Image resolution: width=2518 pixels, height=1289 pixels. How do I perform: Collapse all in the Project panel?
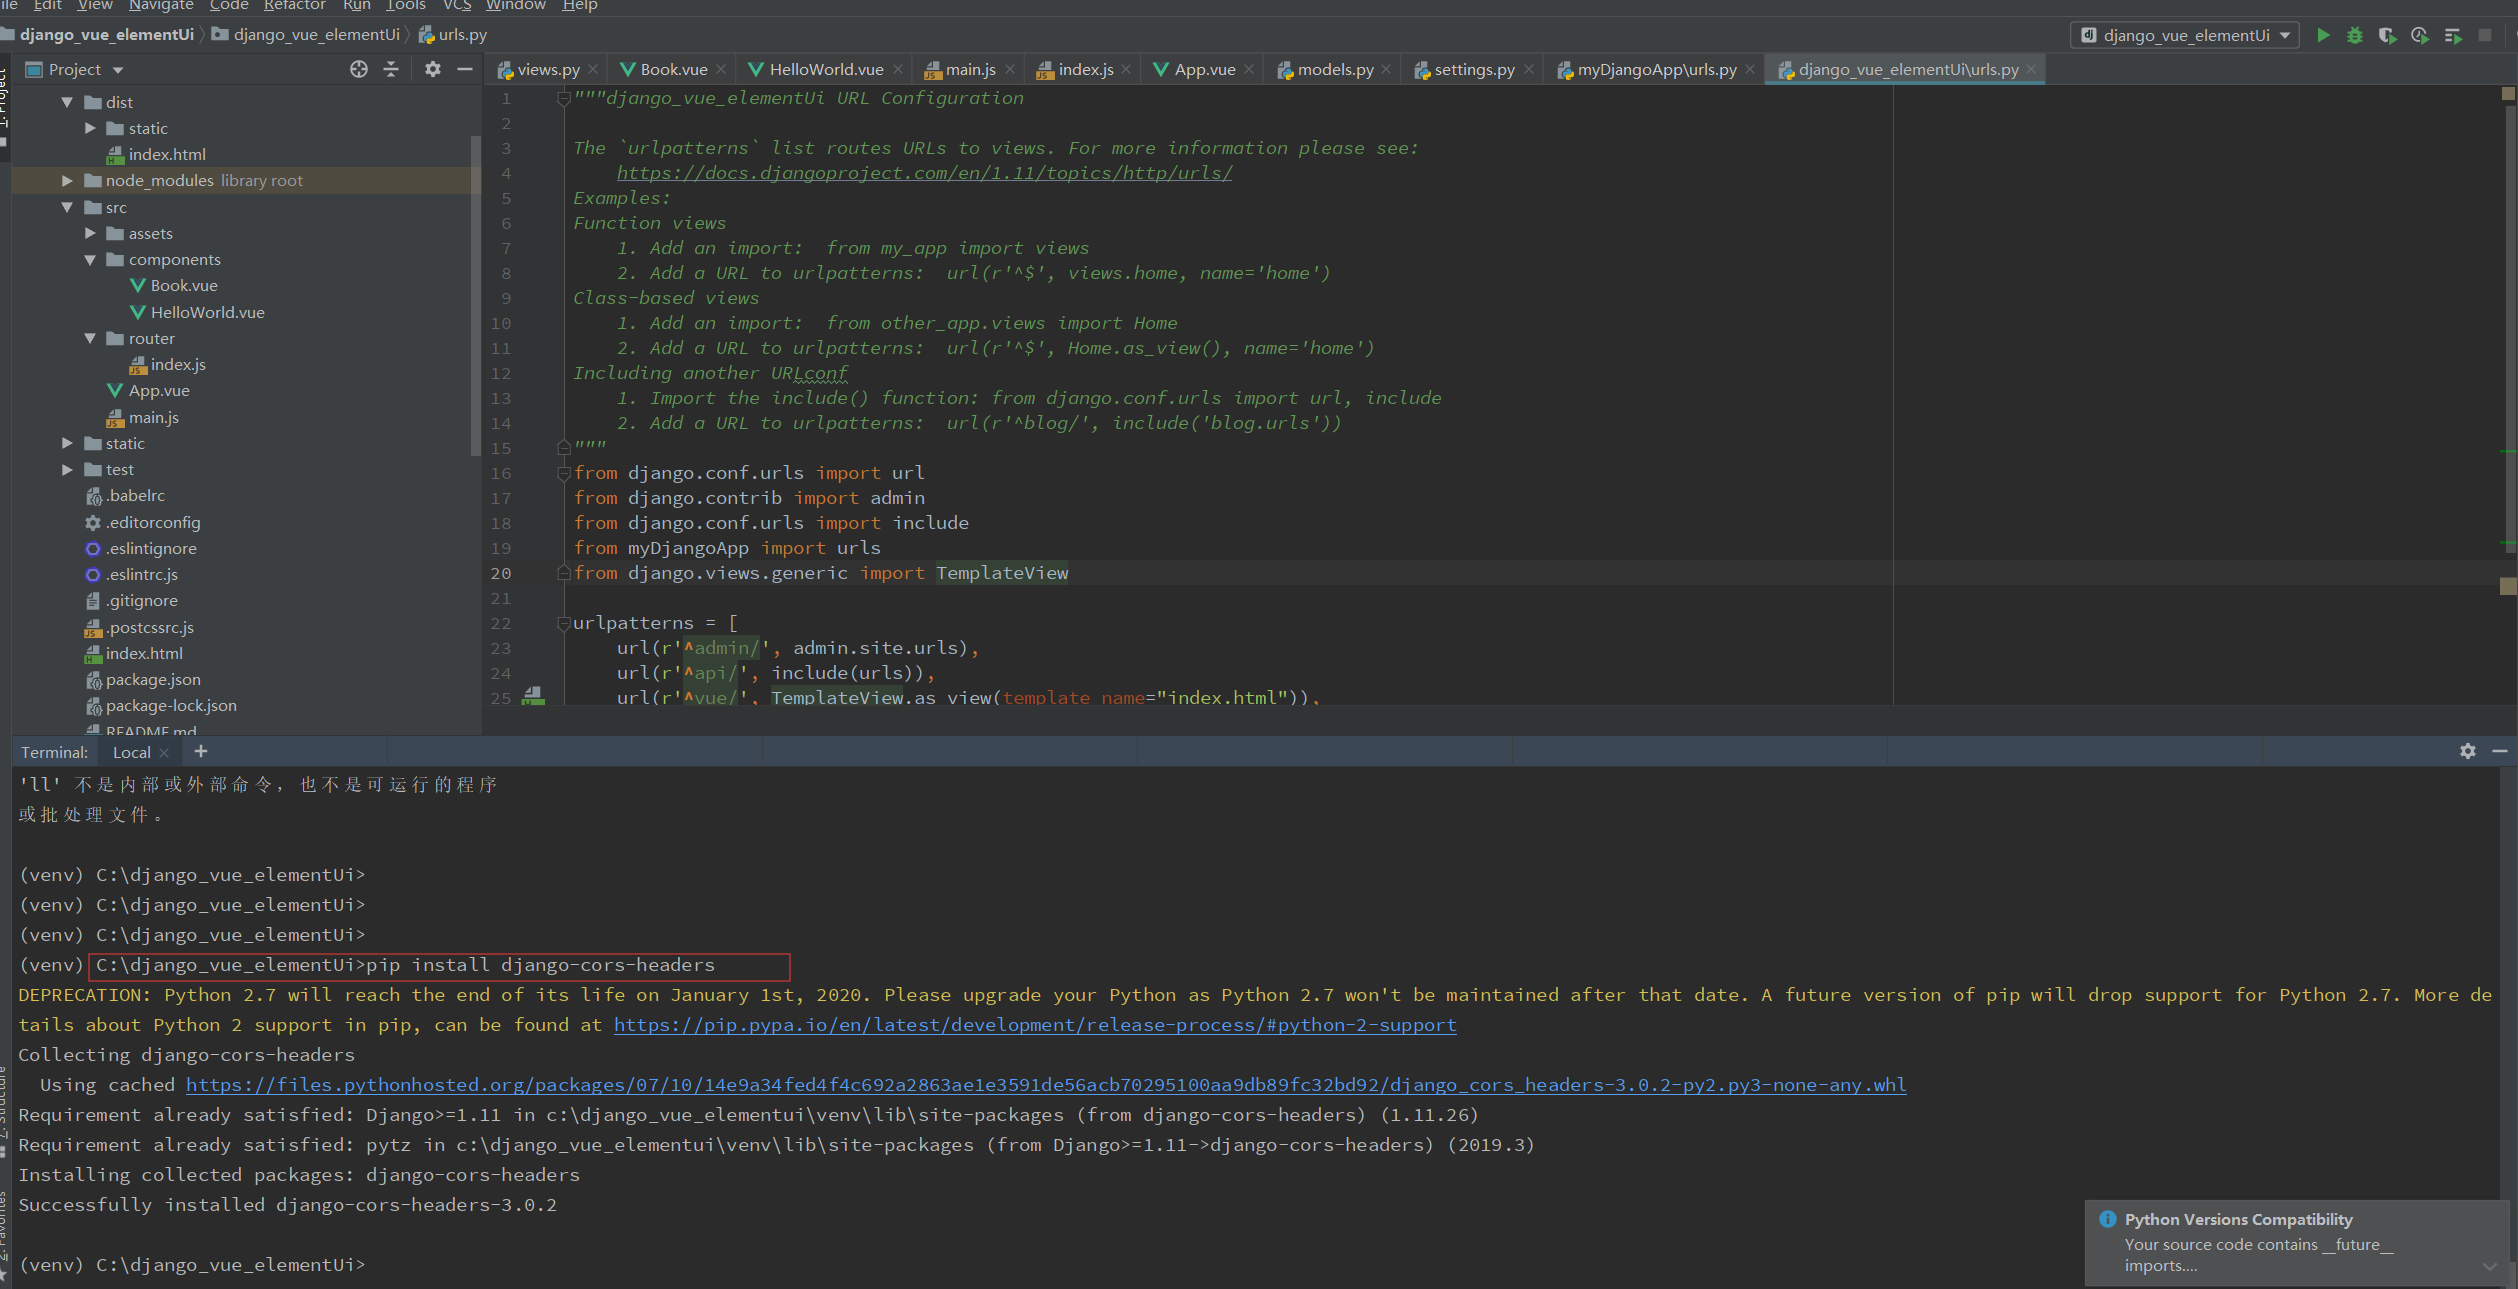pos(391,69)
